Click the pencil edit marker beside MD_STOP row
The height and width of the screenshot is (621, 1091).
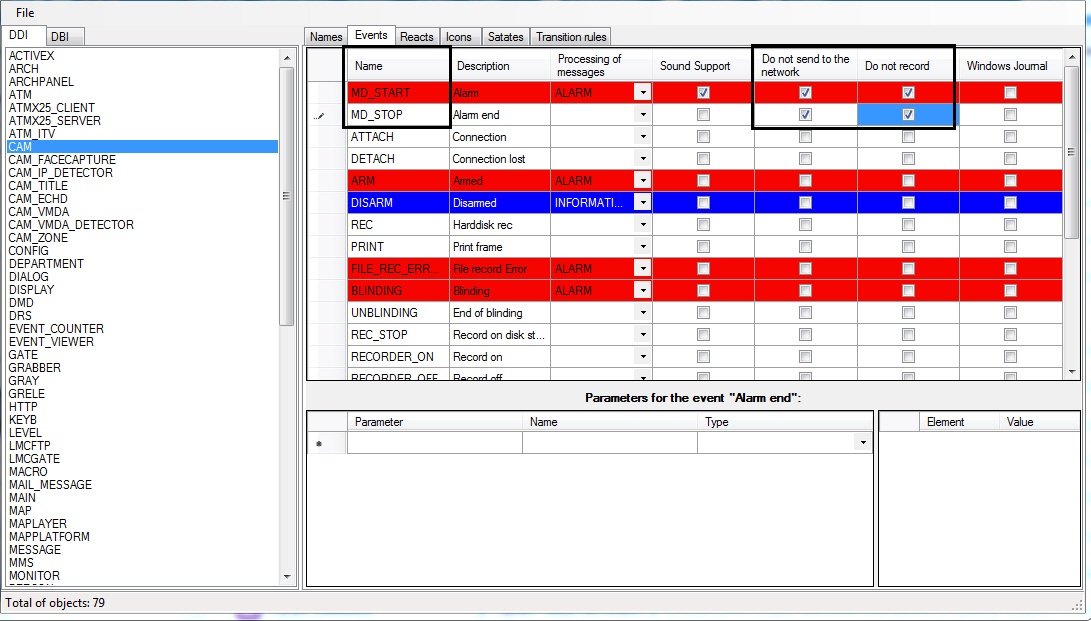pyautogui.click(x=320, y=116)
